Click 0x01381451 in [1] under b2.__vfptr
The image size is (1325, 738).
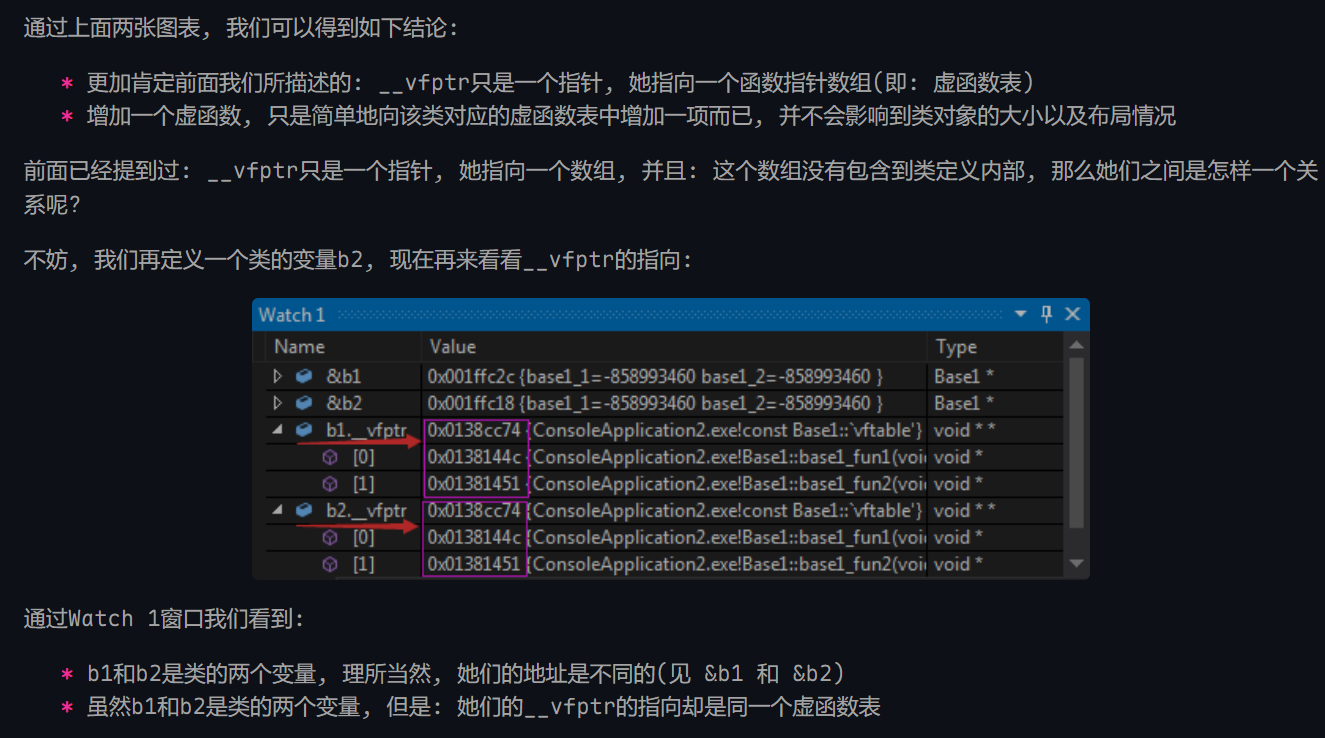click(x=475, y=564)
